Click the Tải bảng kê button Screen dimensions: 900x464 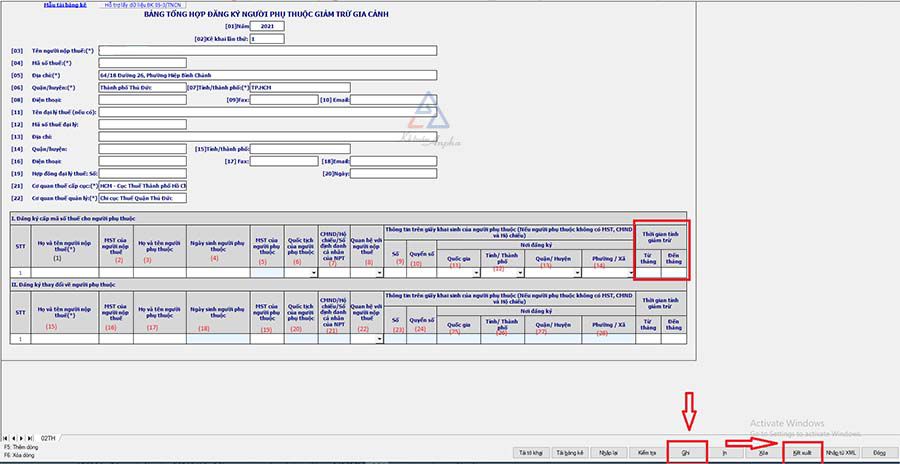[x=569, y=453]
